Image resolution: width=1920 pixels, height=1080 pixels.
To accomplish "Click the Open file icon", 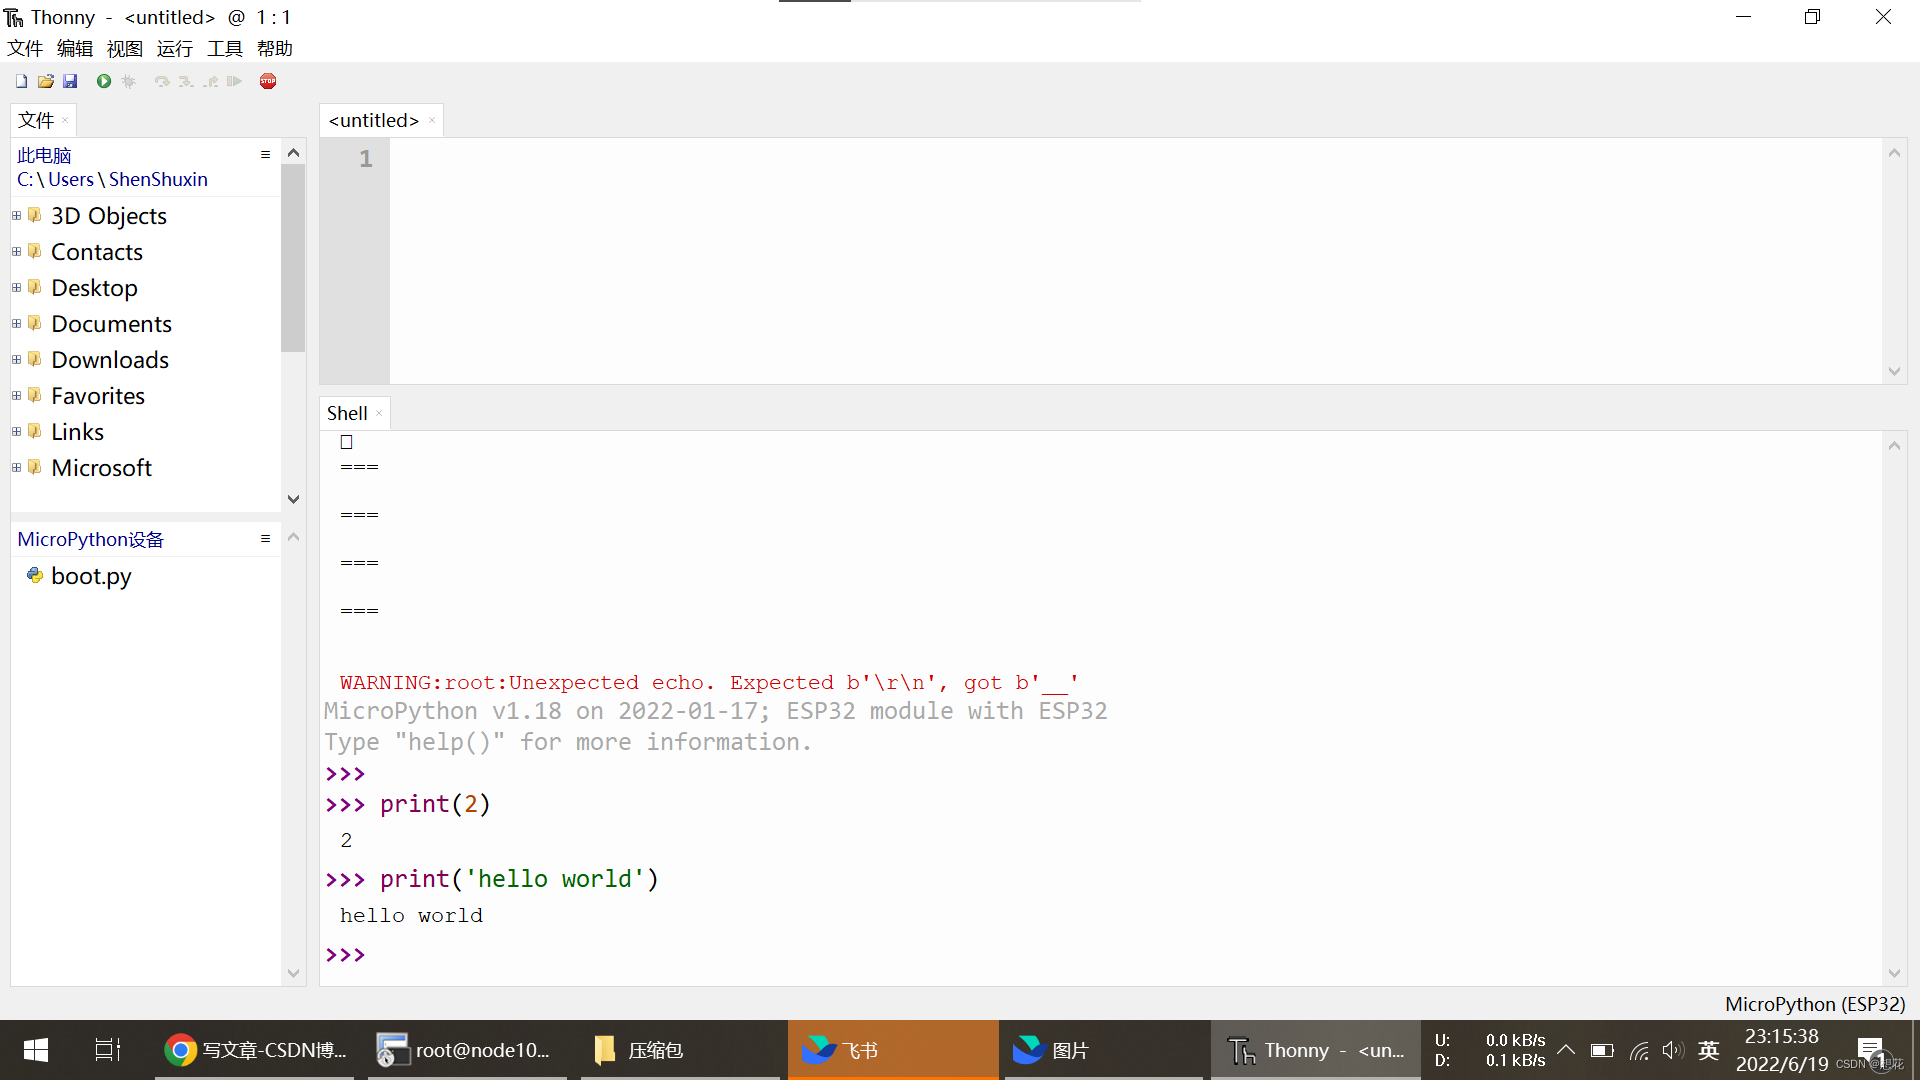I will pyautogui.click(x=45, y=82).
